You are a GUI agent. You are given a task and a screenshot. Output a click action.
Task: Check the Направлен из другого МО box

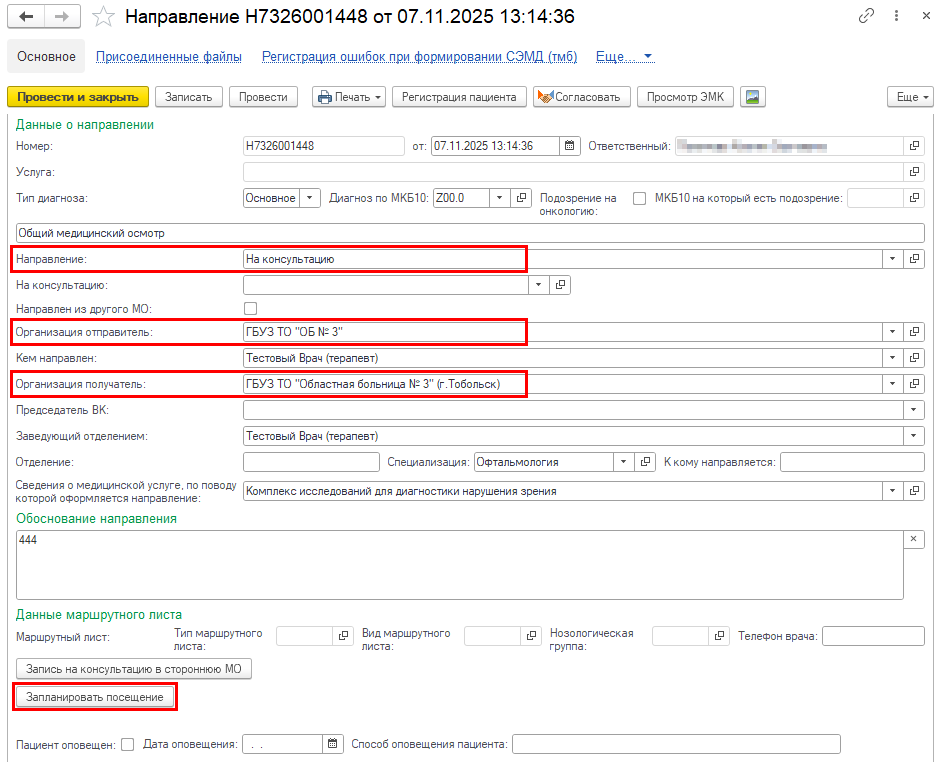[251, 309]
